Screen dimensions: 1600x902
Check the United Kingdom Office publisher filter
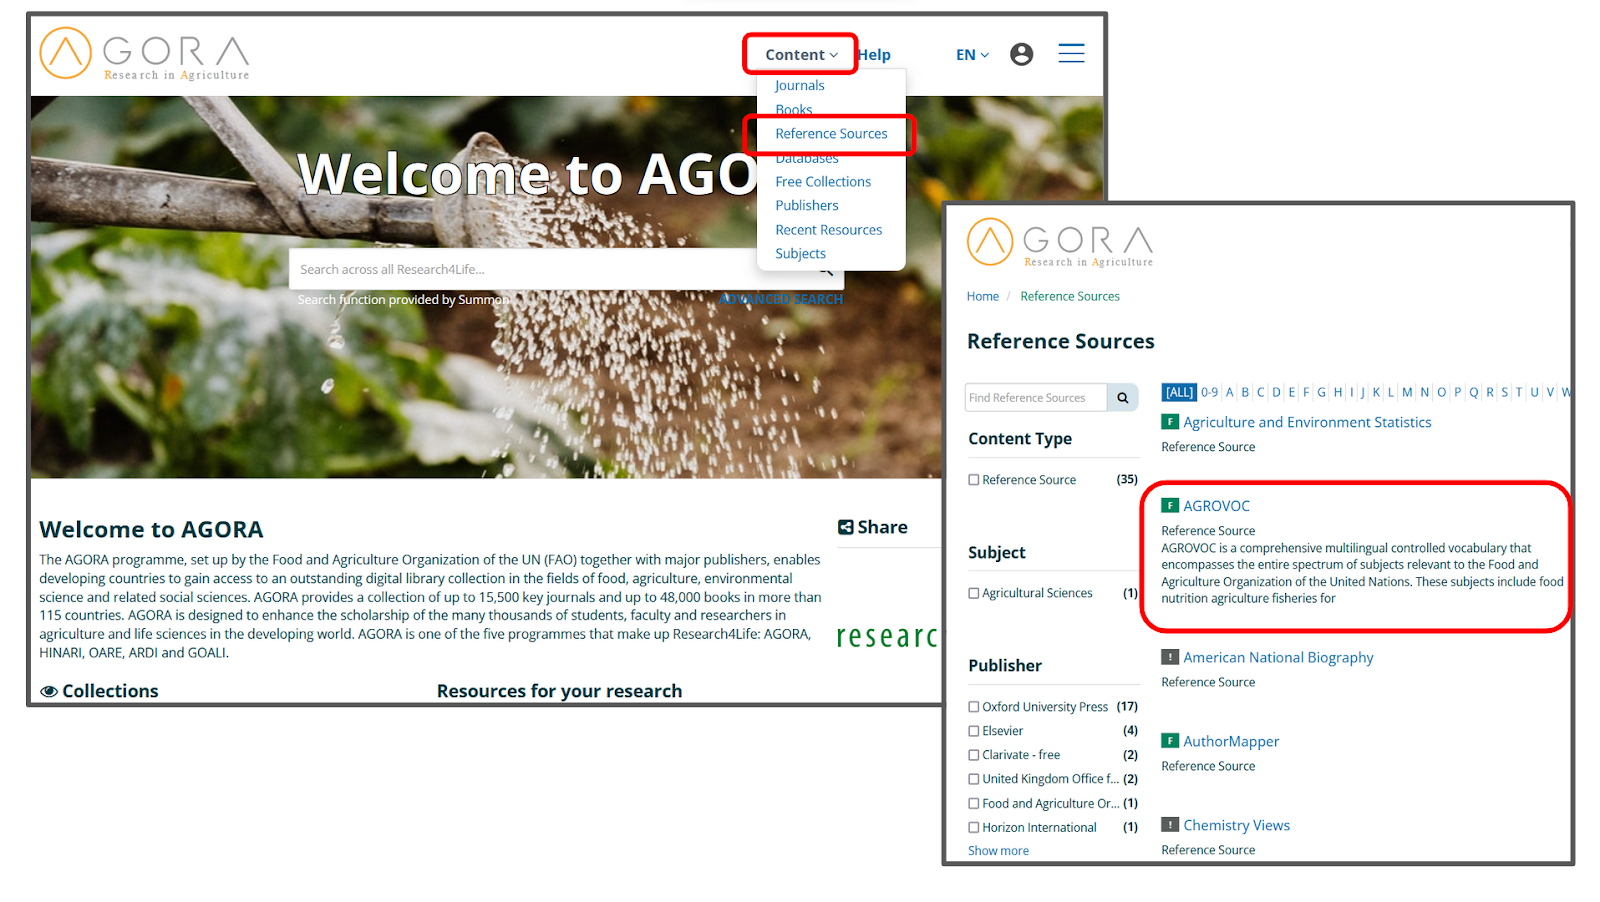point(974,779)
